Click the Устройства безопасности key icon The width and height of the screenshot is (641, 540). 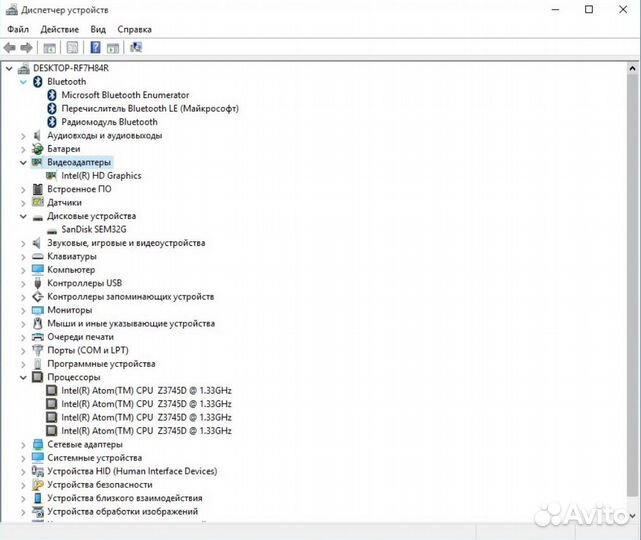click(x=38, y=485)
